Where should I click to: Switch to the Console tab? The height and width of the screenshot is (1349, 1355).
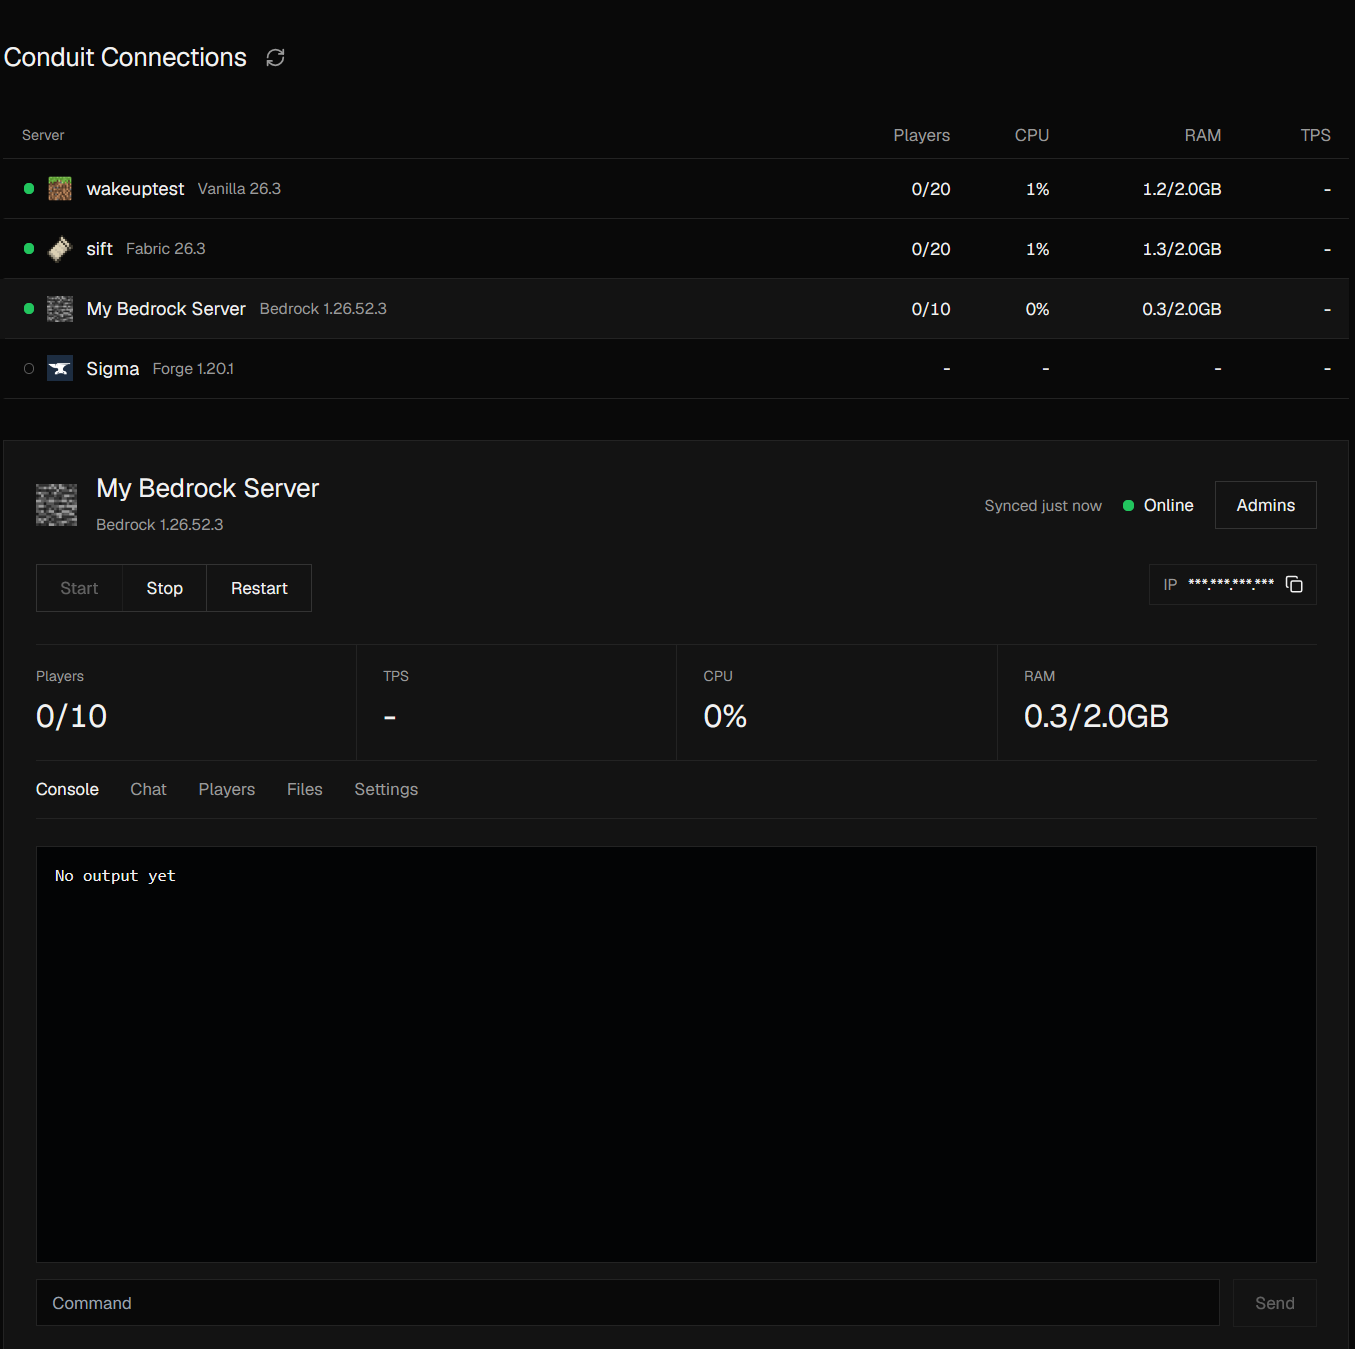coord(67,789)
